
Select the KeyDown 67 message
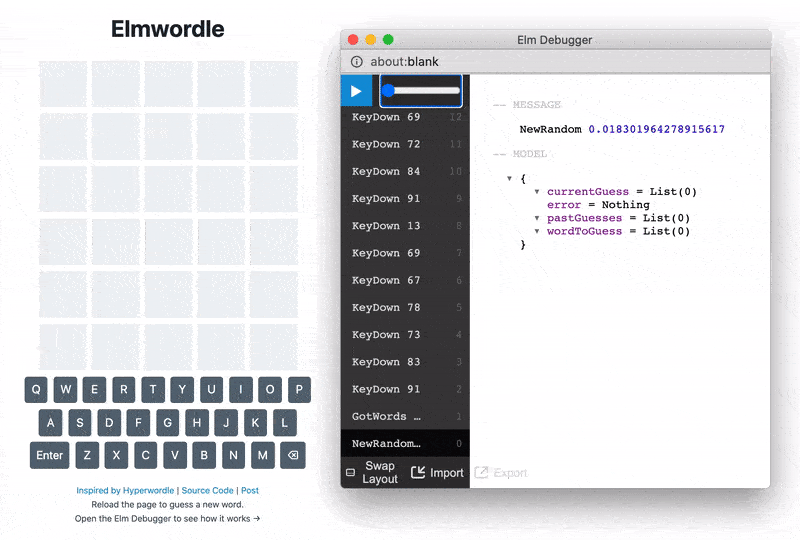point(405,280)
